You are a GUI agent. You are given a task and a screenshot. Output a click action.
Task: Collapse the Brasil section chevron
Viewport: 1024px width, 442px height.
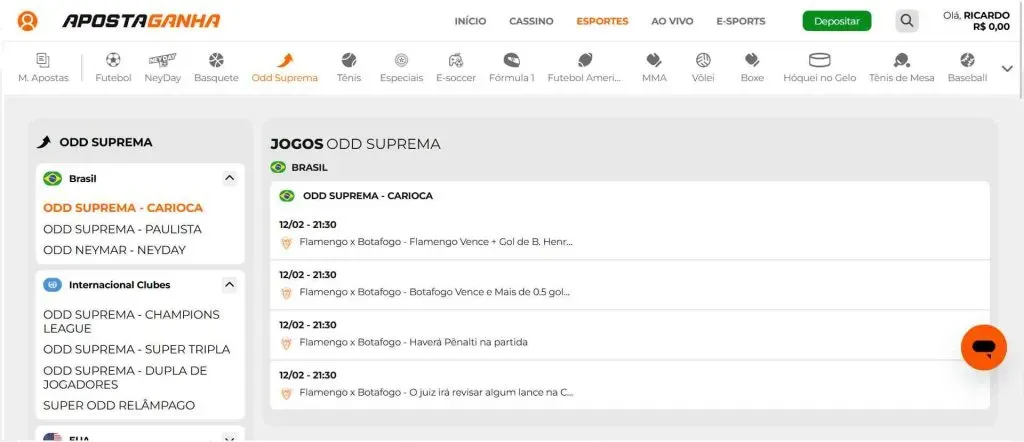(229, 179)
